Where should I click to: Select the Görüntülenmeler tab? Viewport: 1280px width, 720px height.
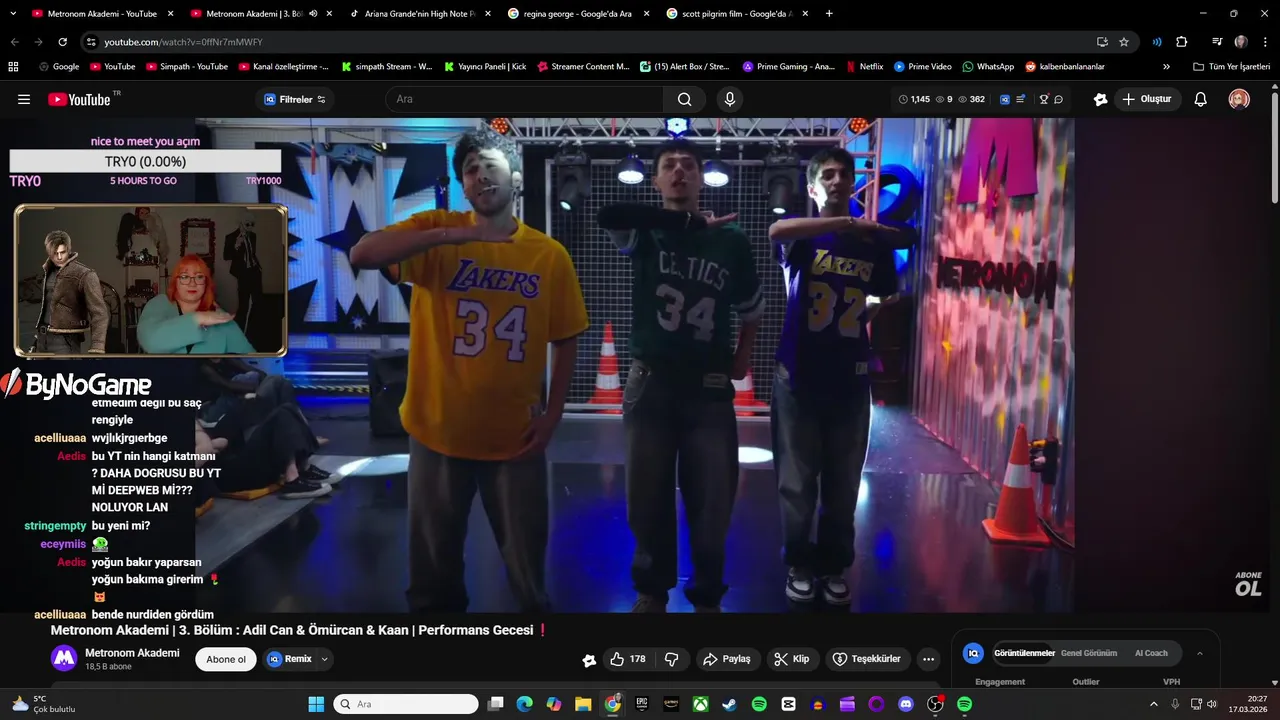1024,653
